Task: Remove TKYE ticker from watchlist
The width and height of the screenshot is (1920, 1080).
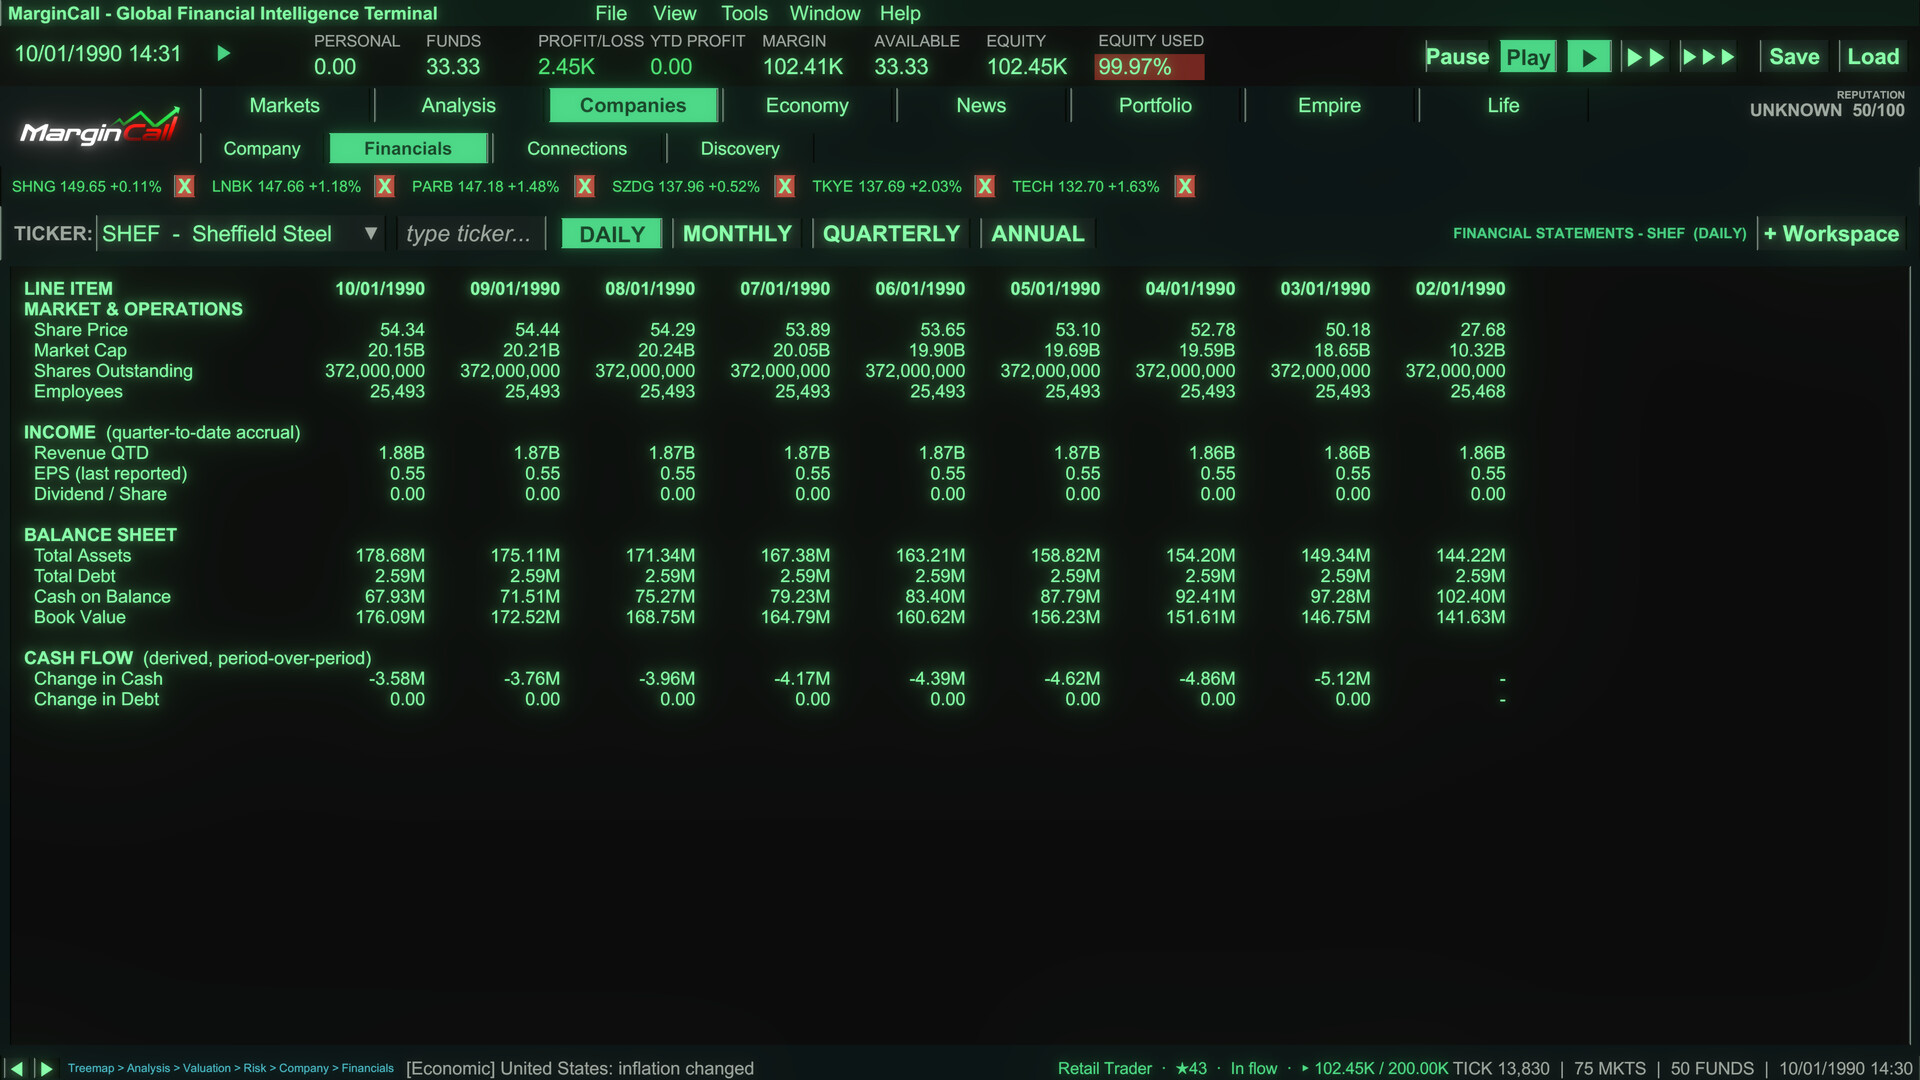Action: pyautogui.click(x=985, y=186)
